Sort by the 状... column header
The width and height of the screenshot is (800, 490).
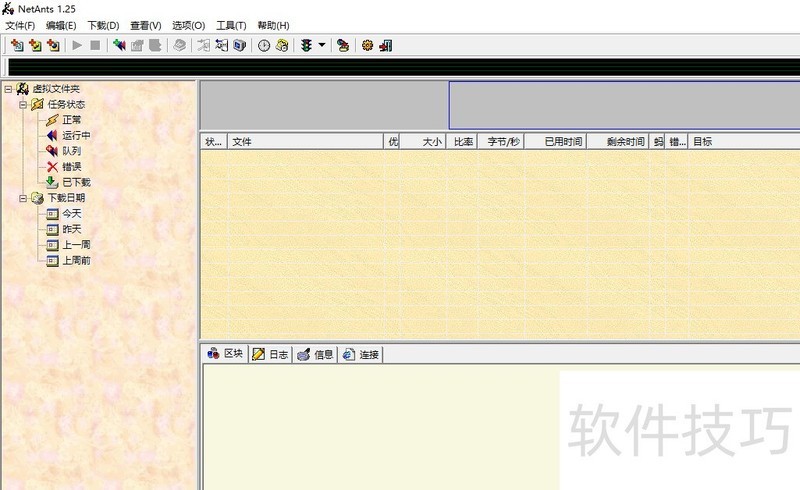tap(214, 141)
